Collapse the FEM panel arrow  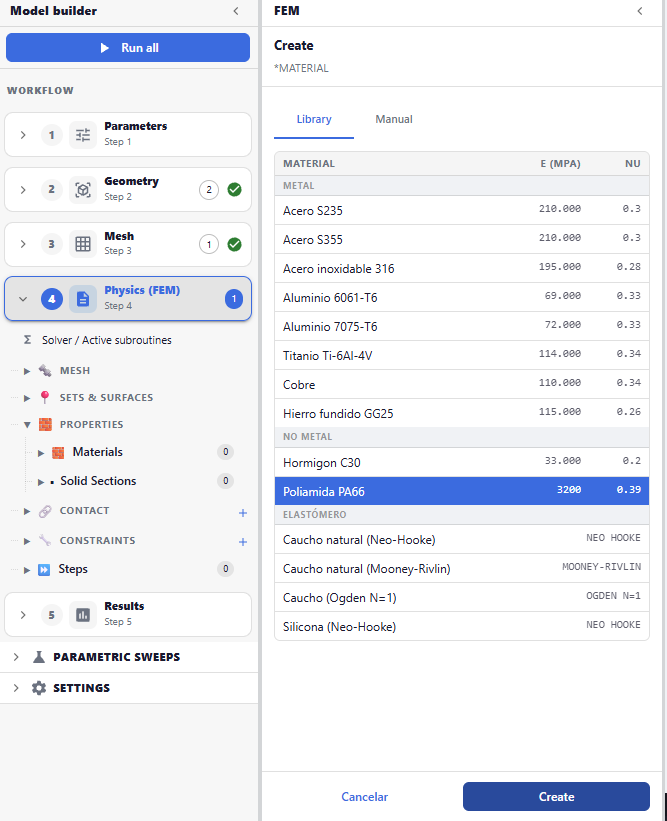[640, 11]
